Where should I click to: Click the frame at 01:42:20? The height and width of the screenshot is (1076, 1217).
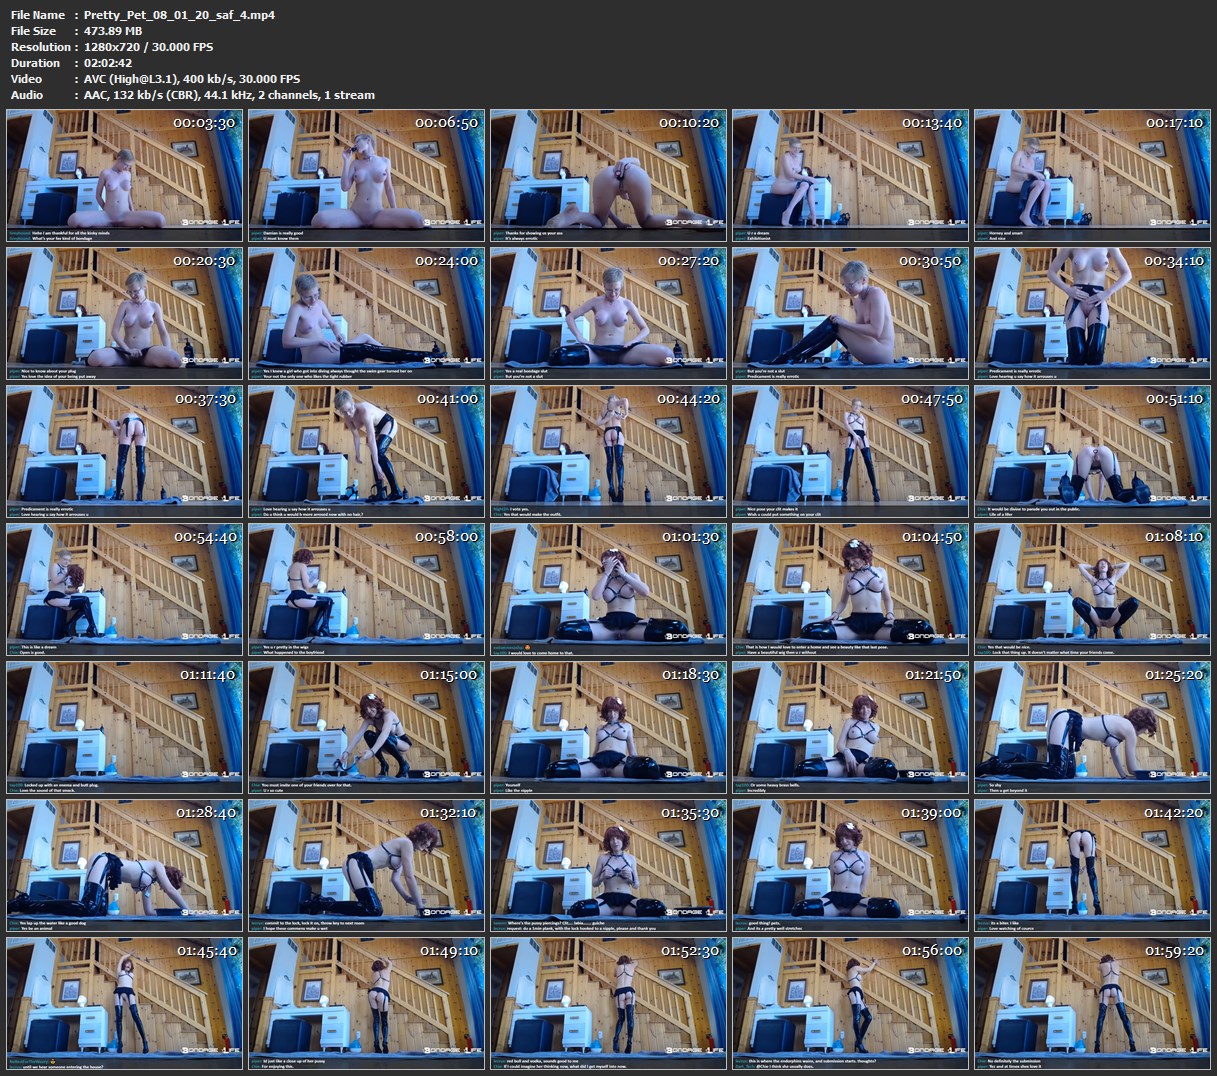1092,865
